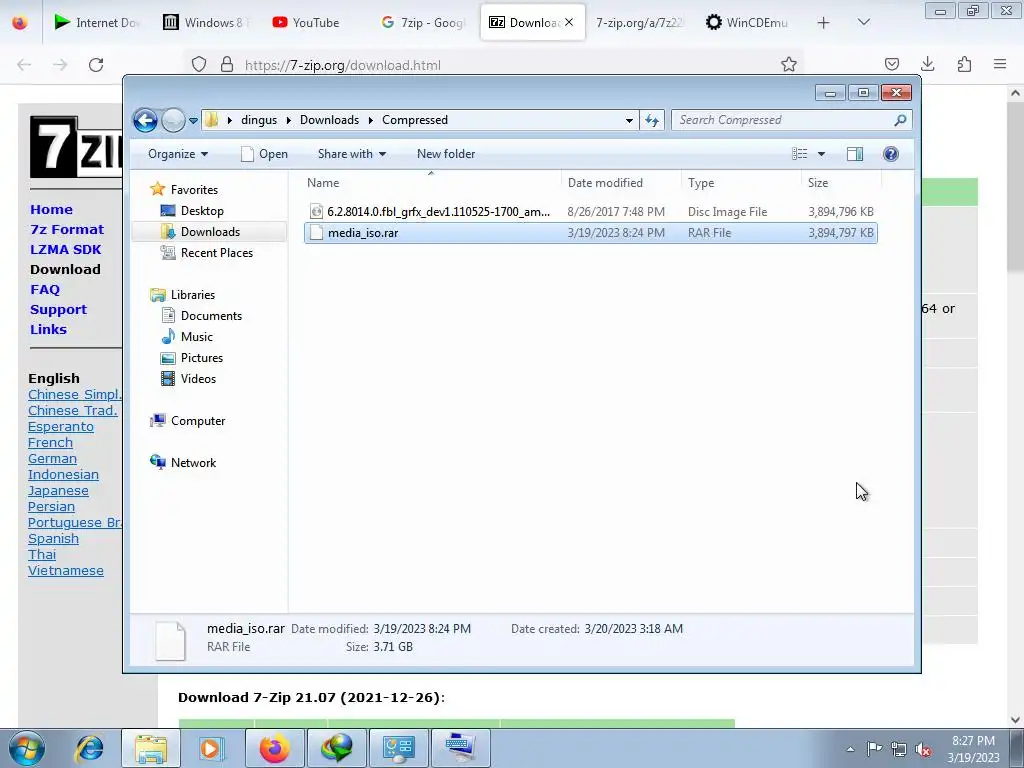
Task: Open the Organize menu
Action: pos(178,154)
